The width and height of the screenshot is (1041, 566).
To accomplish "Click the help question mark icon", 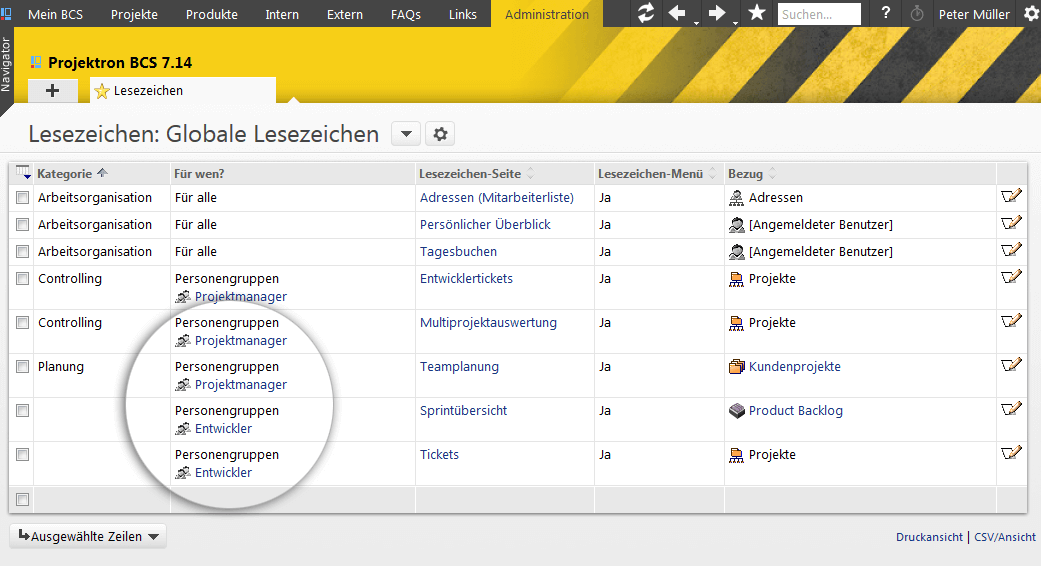I will (886, 13).
